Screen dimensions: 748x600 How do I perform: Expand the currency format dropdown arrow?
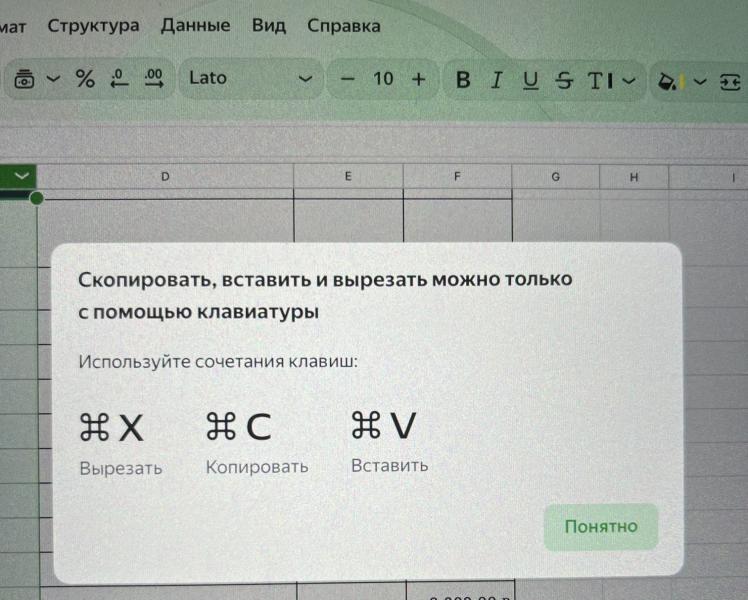pos(53,79)
